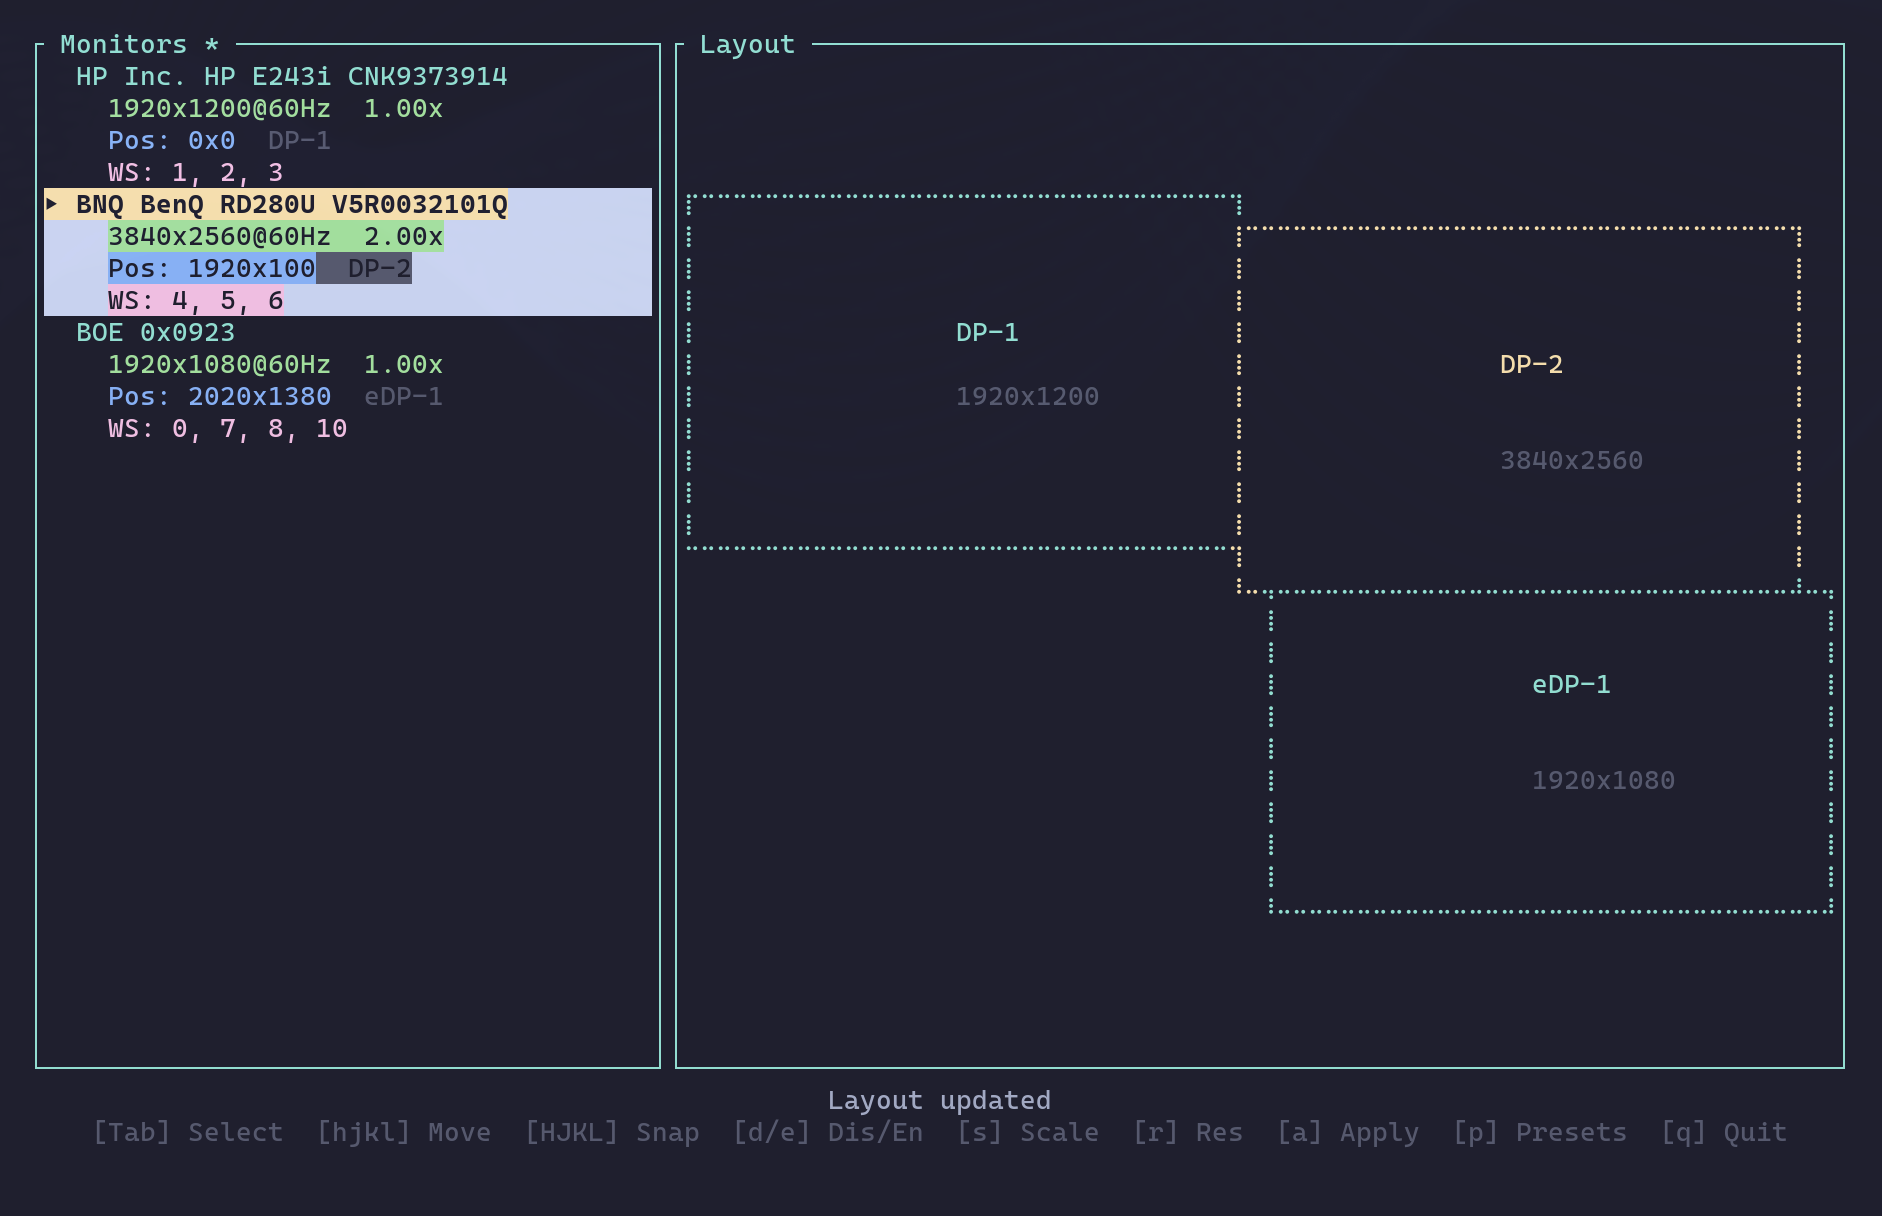Select workspaces list WS: 4, 5, 6

(196, 300)
